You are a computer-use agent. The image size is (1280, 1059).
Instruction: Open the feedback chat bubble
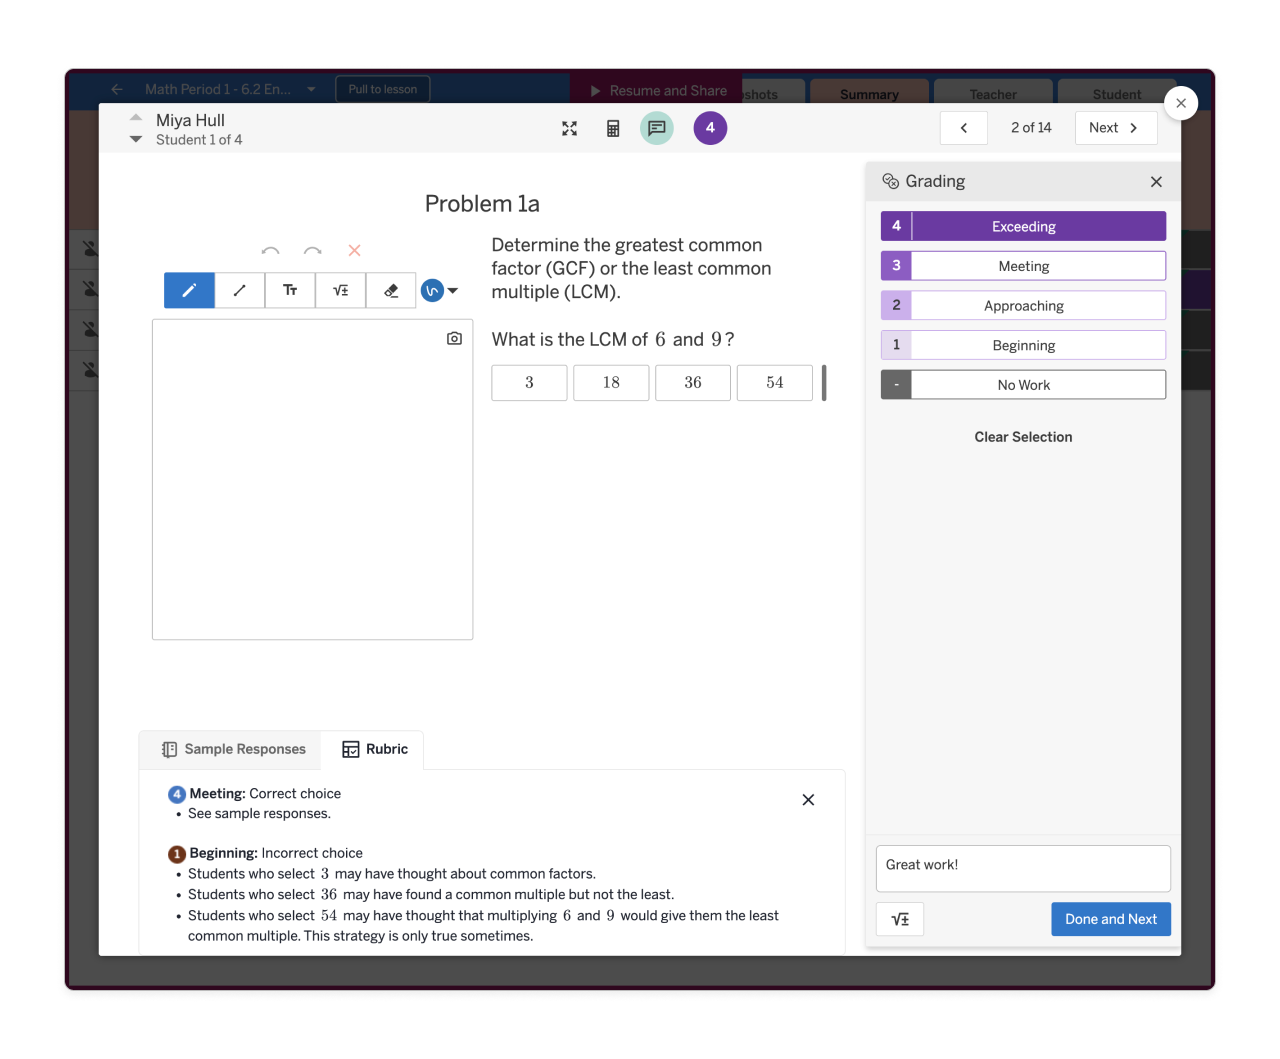pos(657,128)
